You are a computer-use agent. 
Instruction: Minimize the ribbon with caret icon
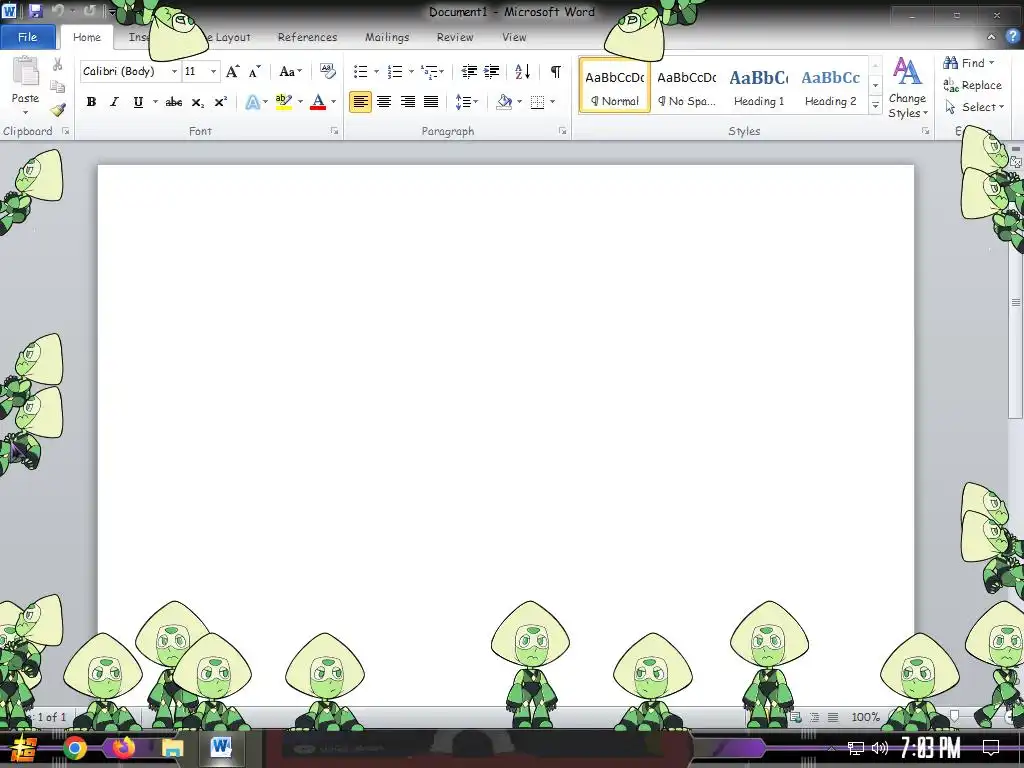click(991, 37)
